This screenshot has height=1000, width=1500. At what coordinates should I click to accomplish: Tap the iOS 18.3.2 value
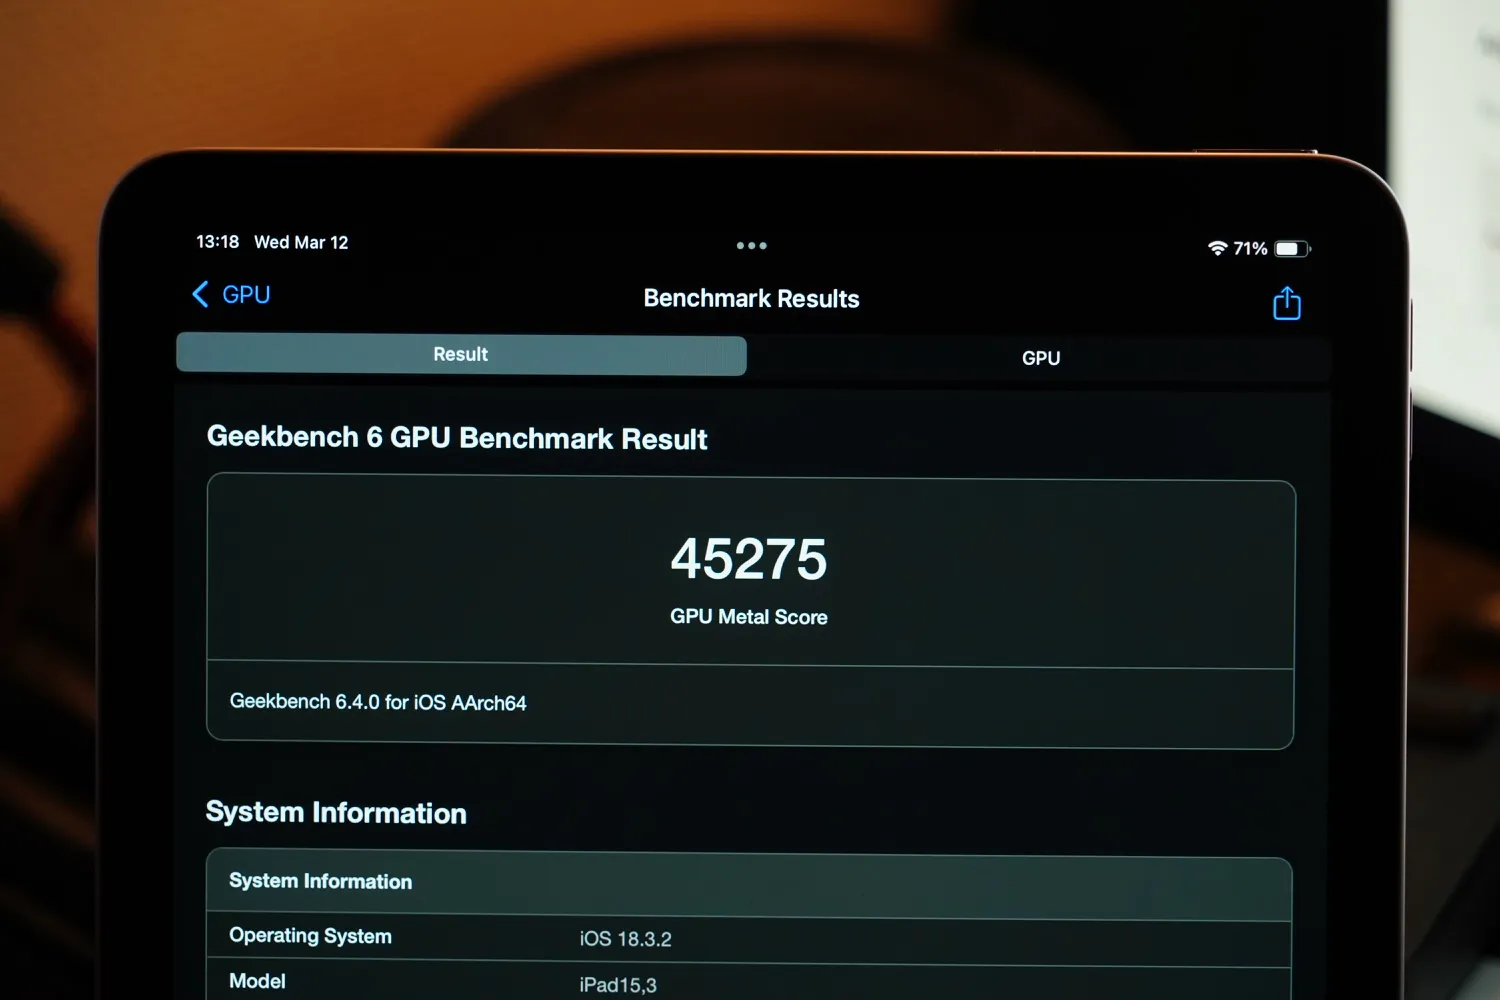626,939
